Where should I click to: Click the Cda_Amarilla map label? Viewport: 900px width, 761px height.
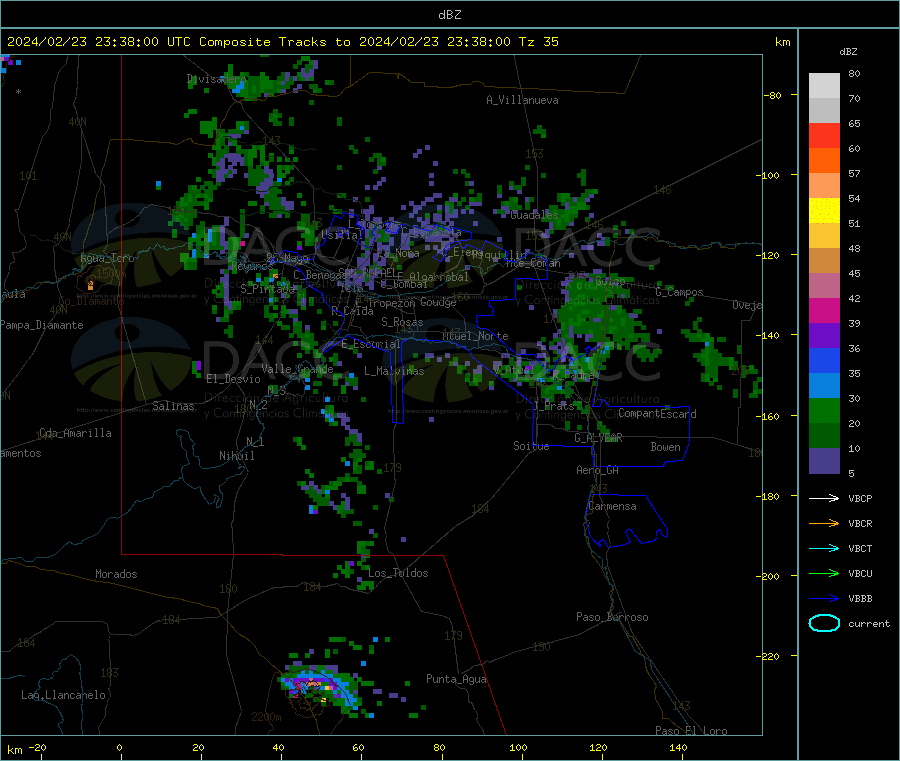click(75, 433)
